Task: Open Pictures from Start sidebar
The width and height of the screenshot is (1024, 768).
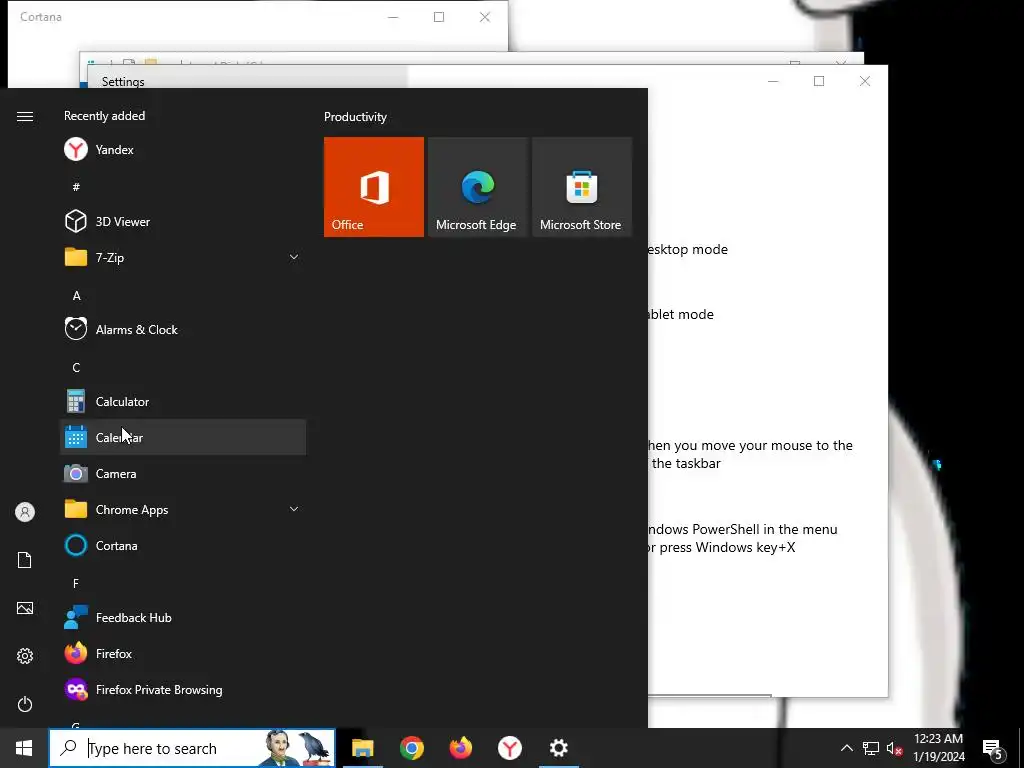Action: (x=25, y=608)
